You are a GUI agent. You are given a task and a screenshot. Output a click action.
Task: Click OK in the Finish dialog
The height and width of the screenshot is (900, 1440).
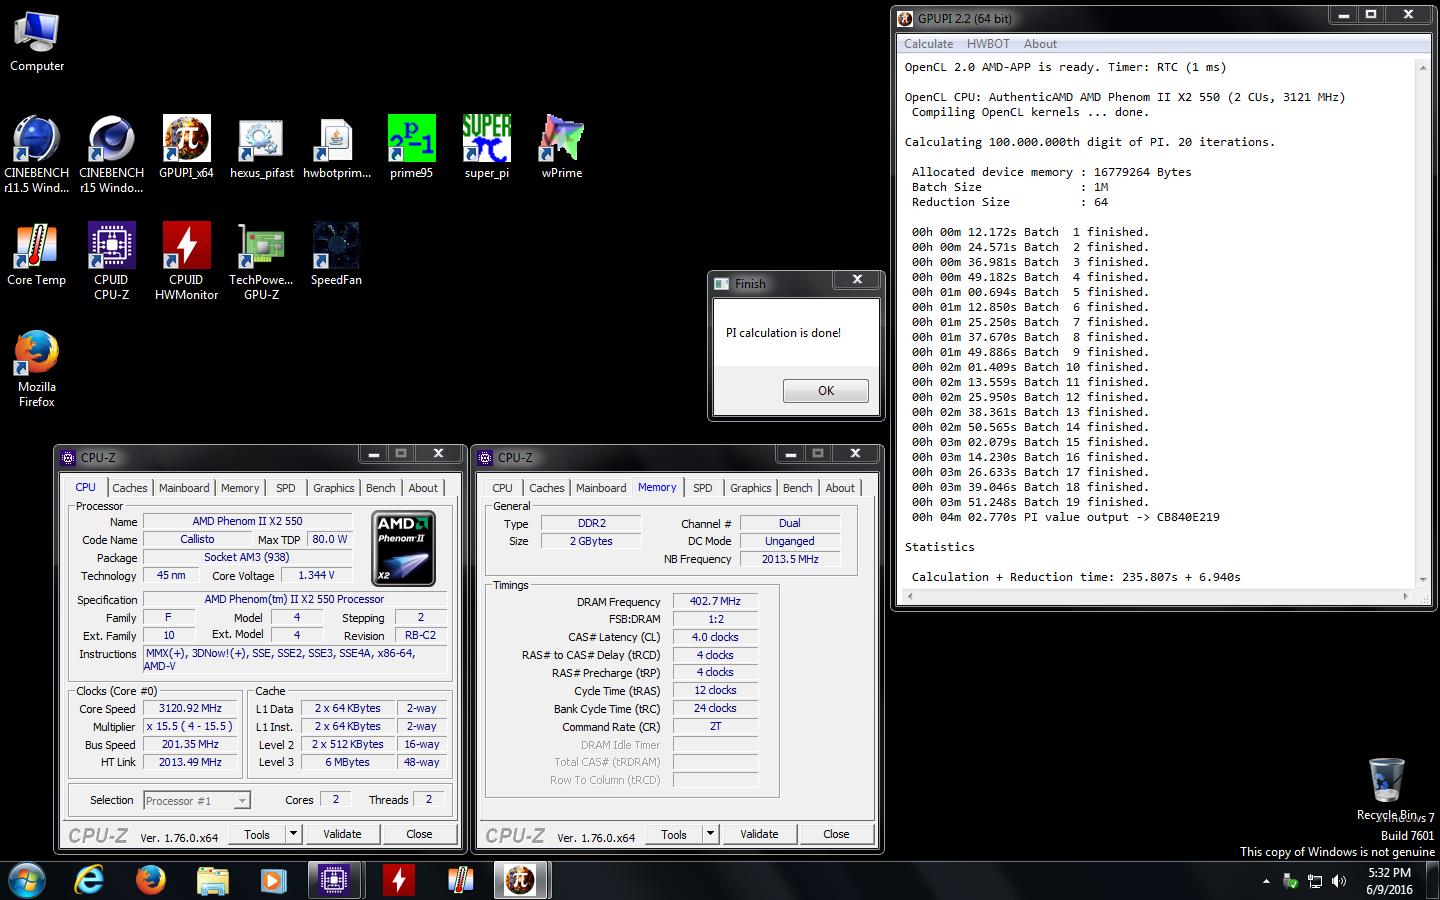click(826, 391)
